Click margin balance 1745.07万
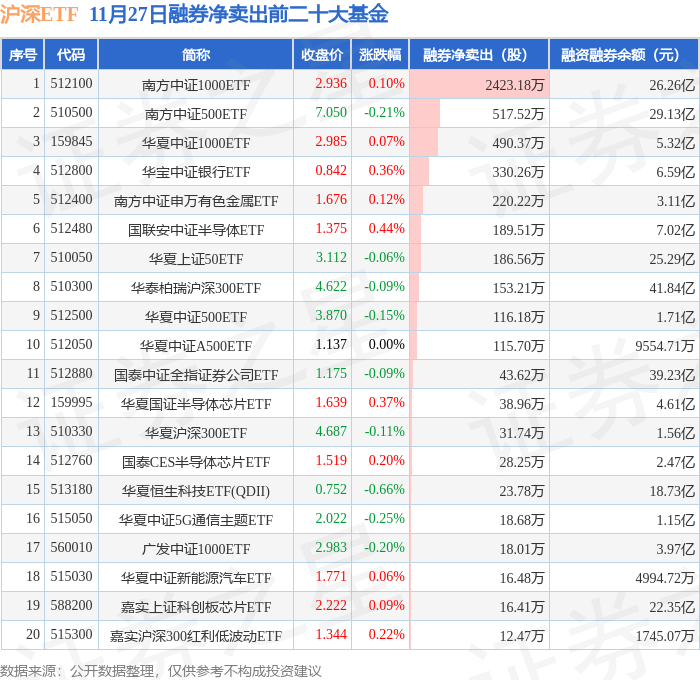Viewport: 700px width, 680px height. coord(665,636)
